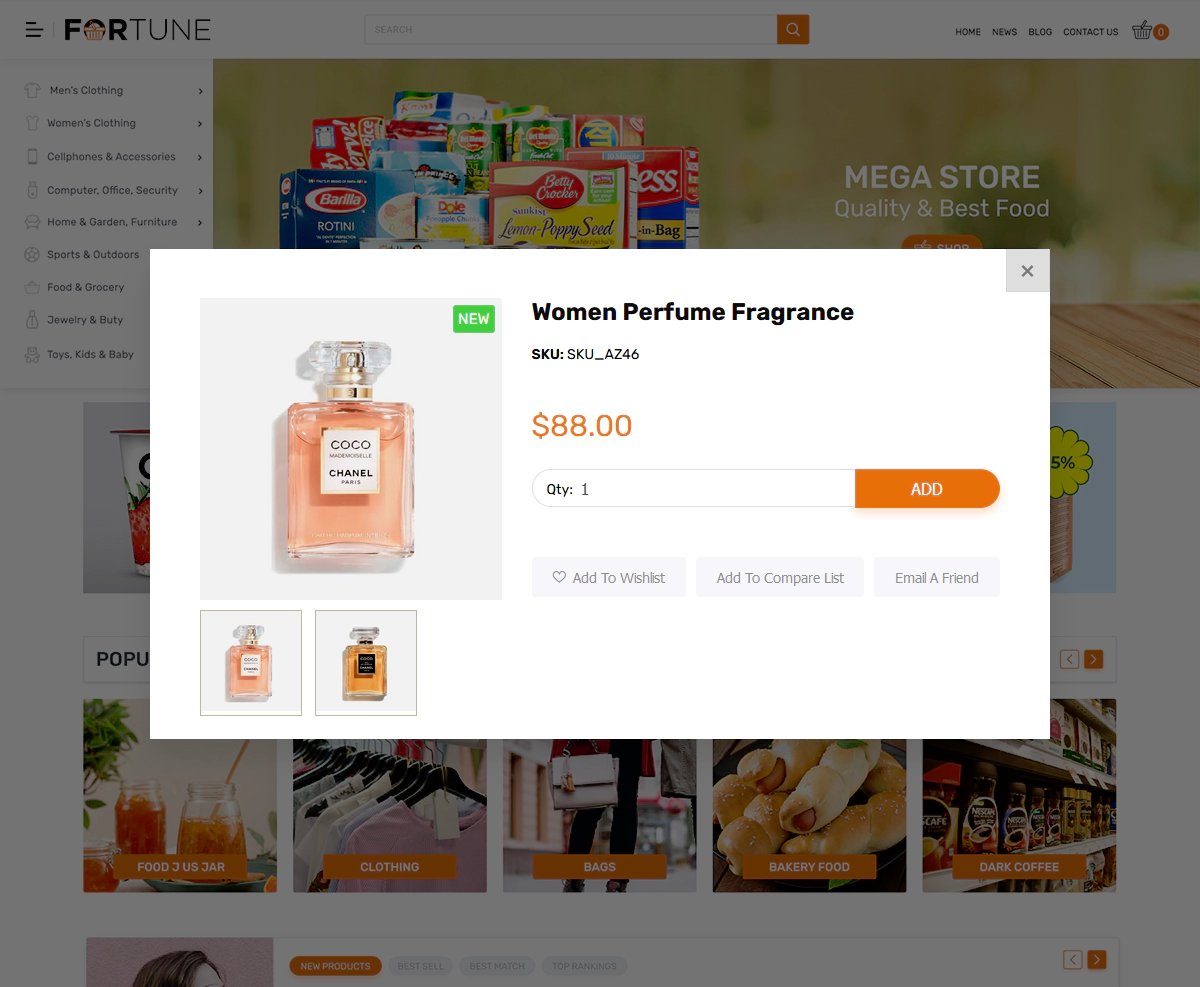
Task: Open the Food & Grocery category
Action: (x=86, y=288)
